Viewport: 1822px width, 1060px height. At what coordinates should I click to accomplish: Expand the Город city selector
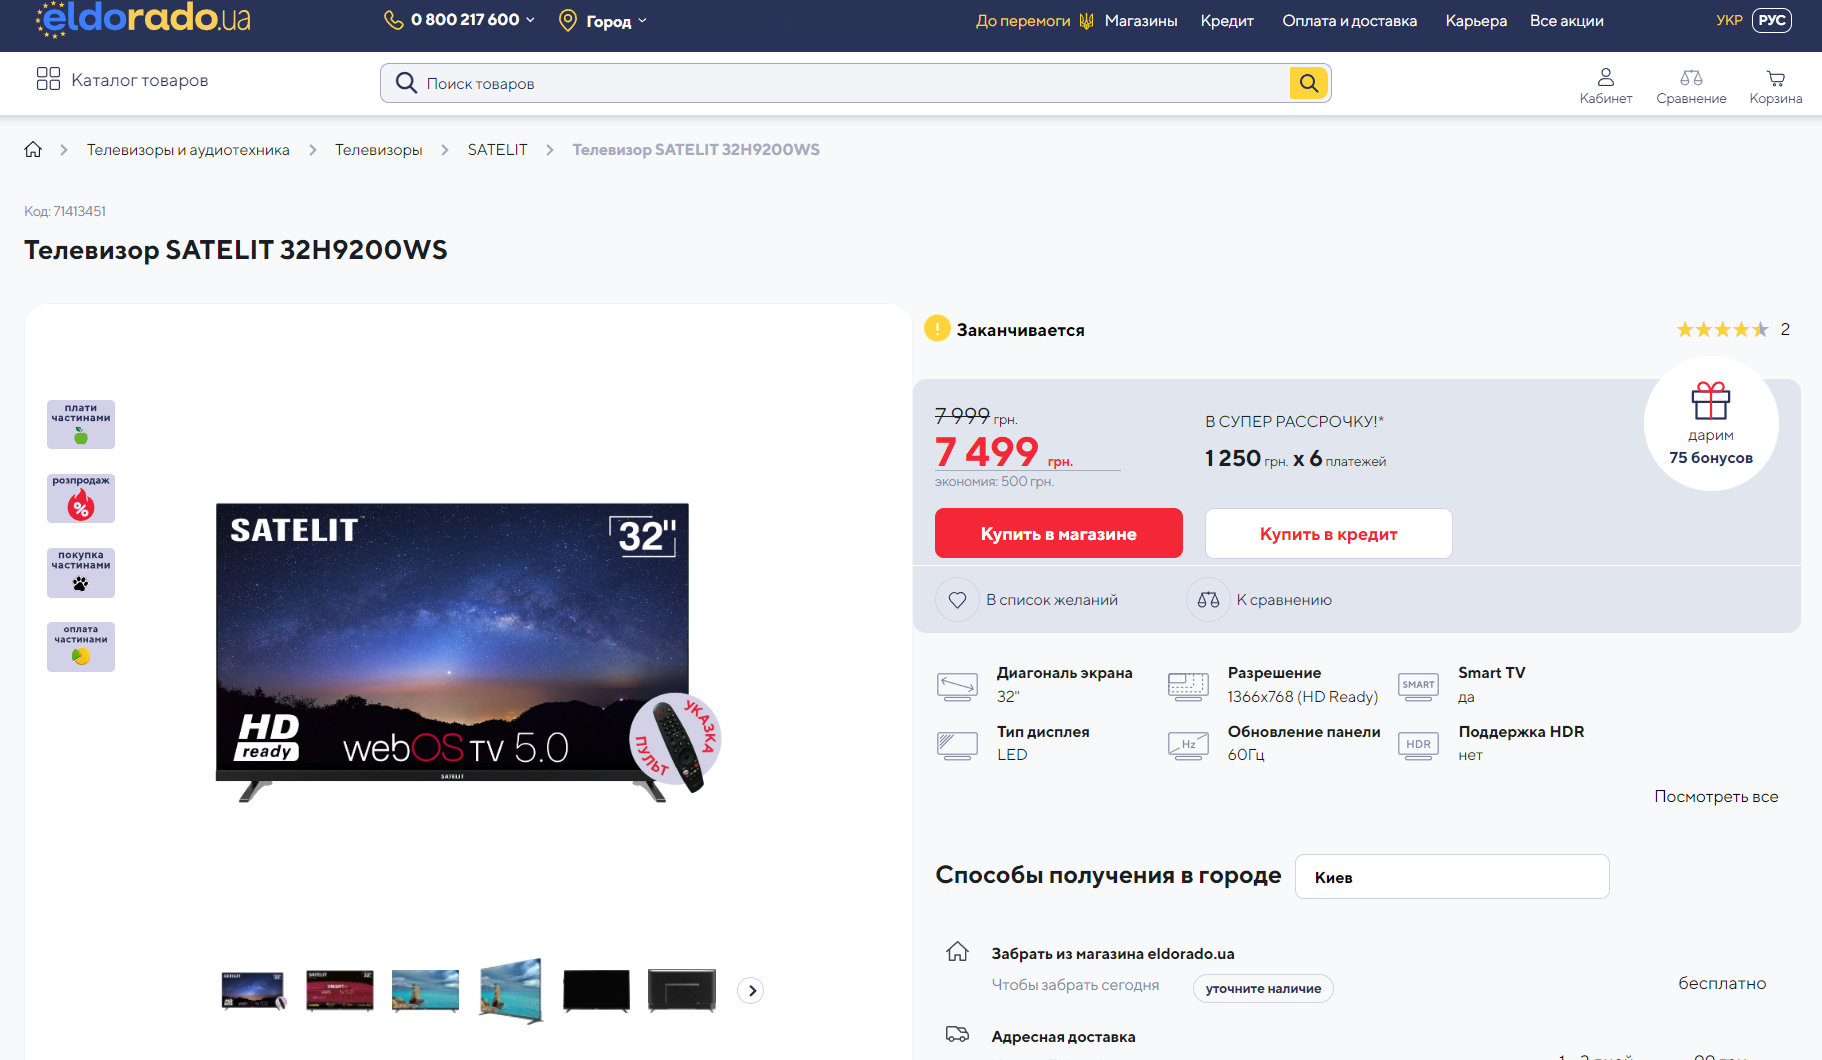603,21
